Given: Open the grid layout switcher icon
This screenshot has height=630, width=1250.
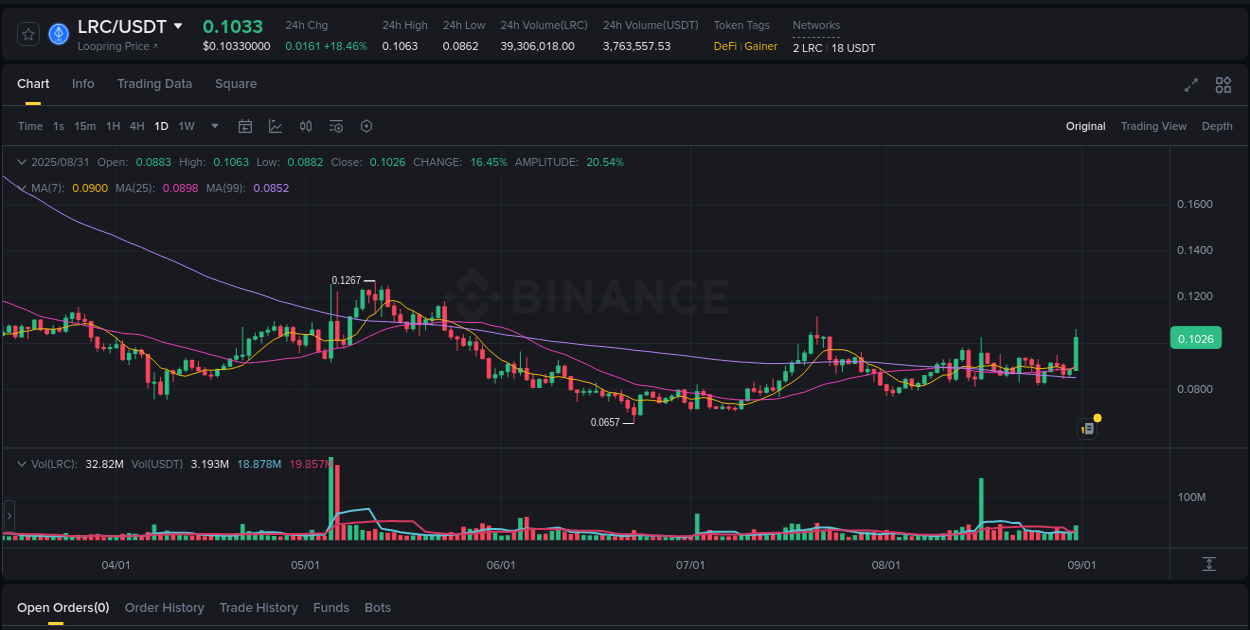Looking at the screenshot, I should point(1222,86).
